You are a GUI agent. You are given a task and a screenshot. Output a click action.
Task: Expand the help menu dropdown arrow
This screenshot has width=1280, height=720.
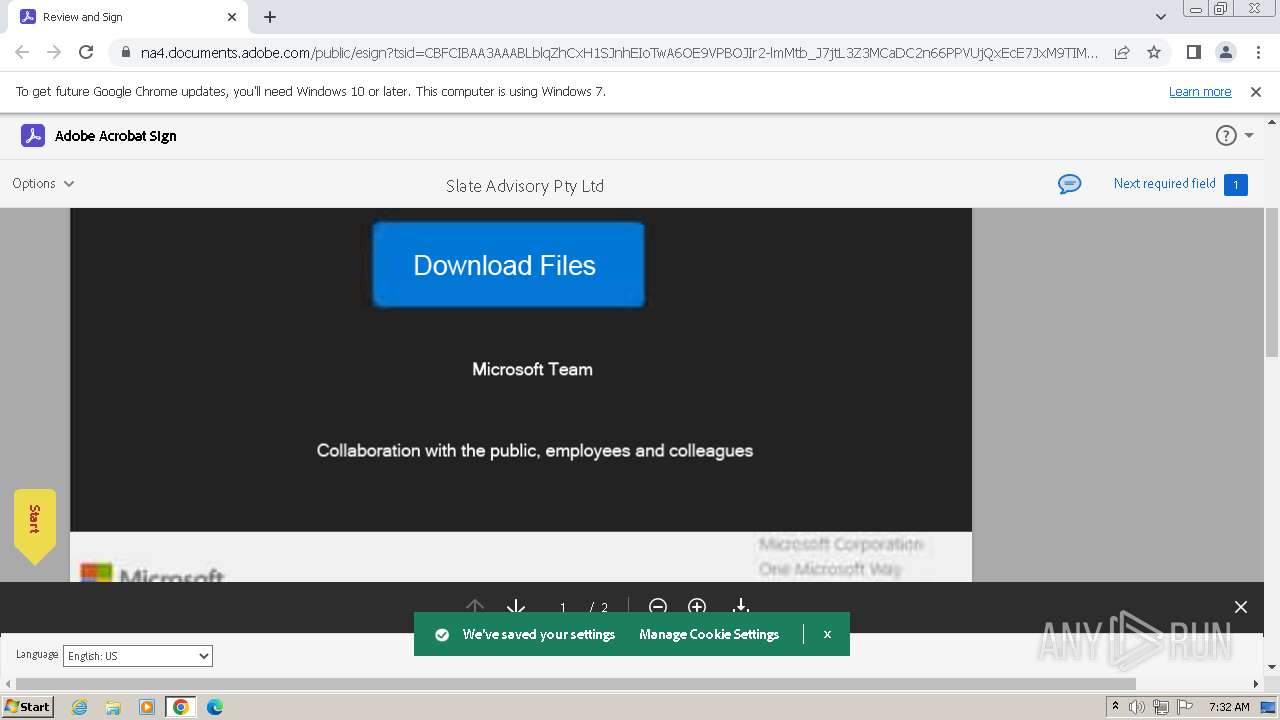coord(1249,136)
